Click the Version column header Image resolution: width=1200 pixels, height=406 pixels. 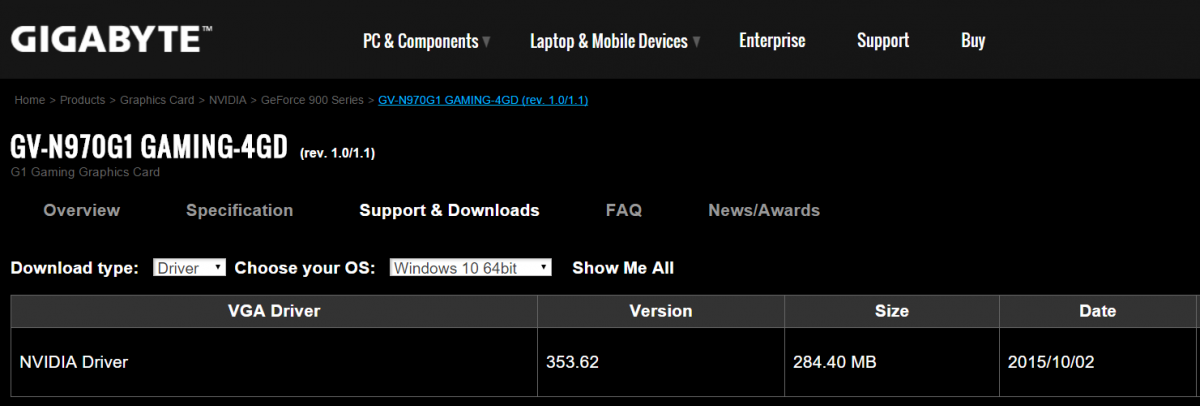tap(661, 311)
